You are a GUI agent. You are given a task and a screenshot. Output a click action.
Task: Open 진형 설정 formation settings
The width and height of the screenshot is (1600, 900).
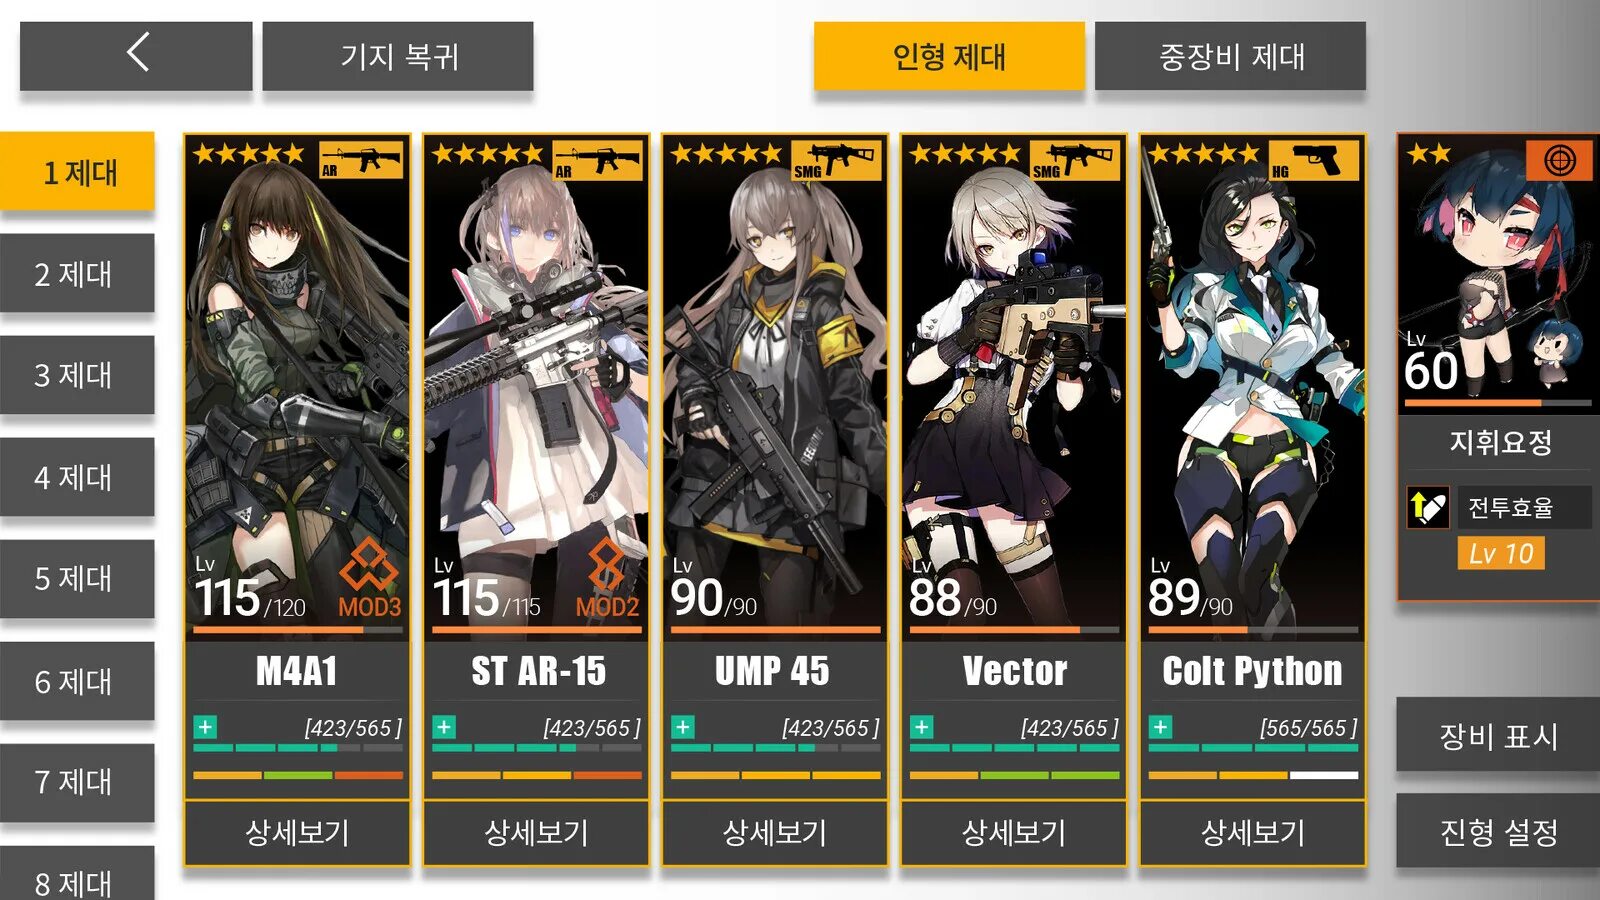pyautogui.click(x=1498, y=831)
